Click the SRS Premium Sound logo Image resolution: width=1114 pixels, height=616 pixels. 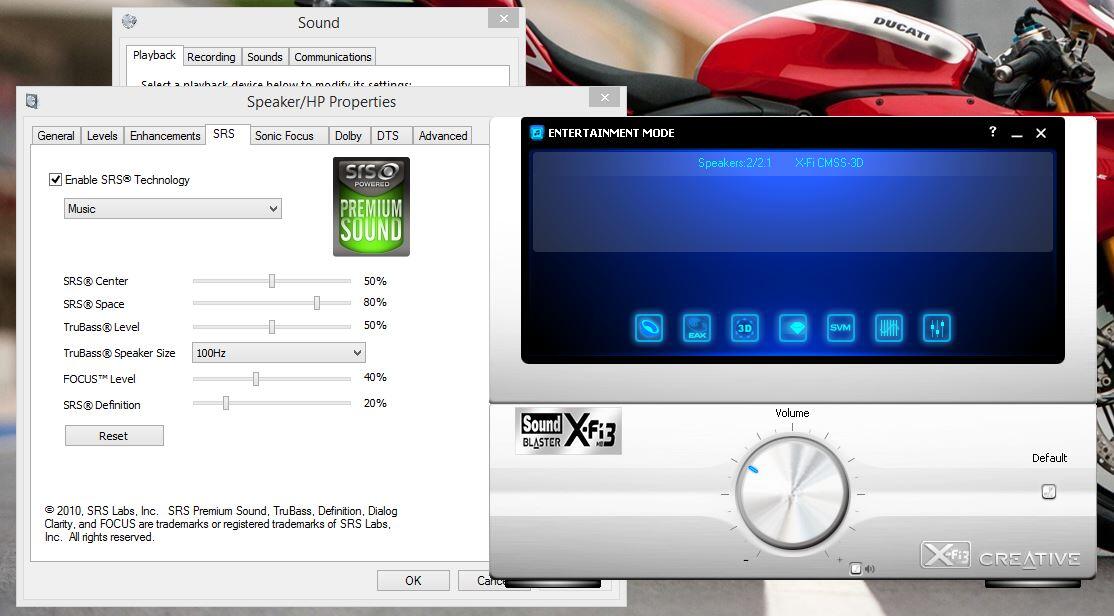tap(372, 207)
